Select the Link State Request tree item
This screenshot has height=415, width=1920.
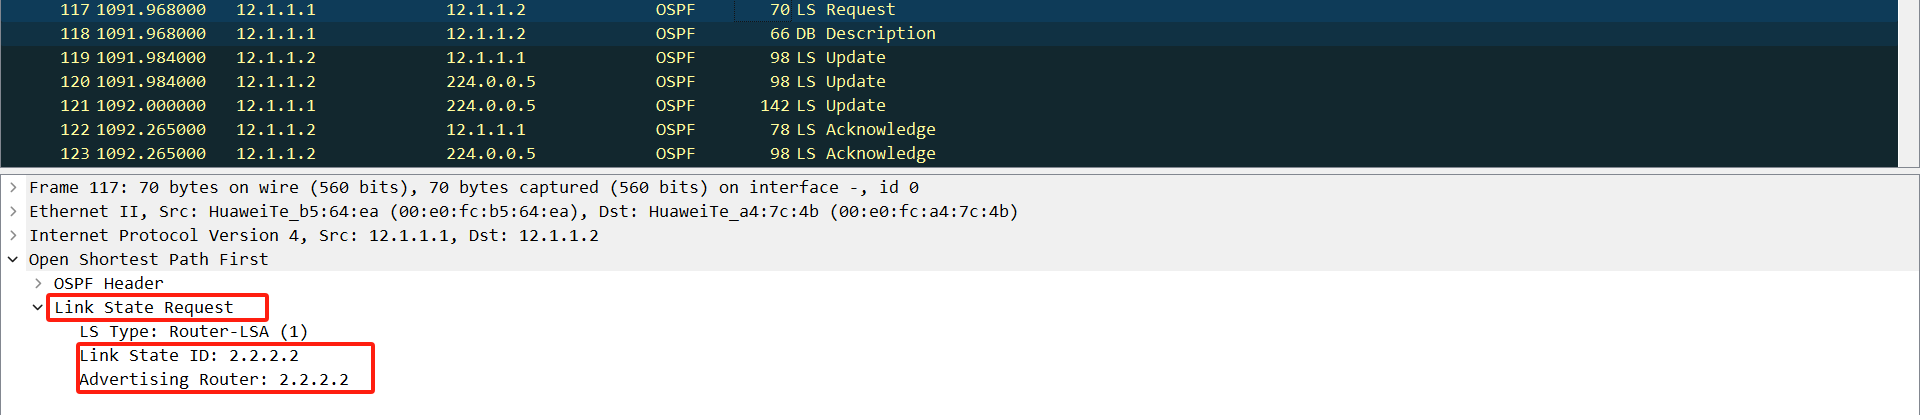144,307
